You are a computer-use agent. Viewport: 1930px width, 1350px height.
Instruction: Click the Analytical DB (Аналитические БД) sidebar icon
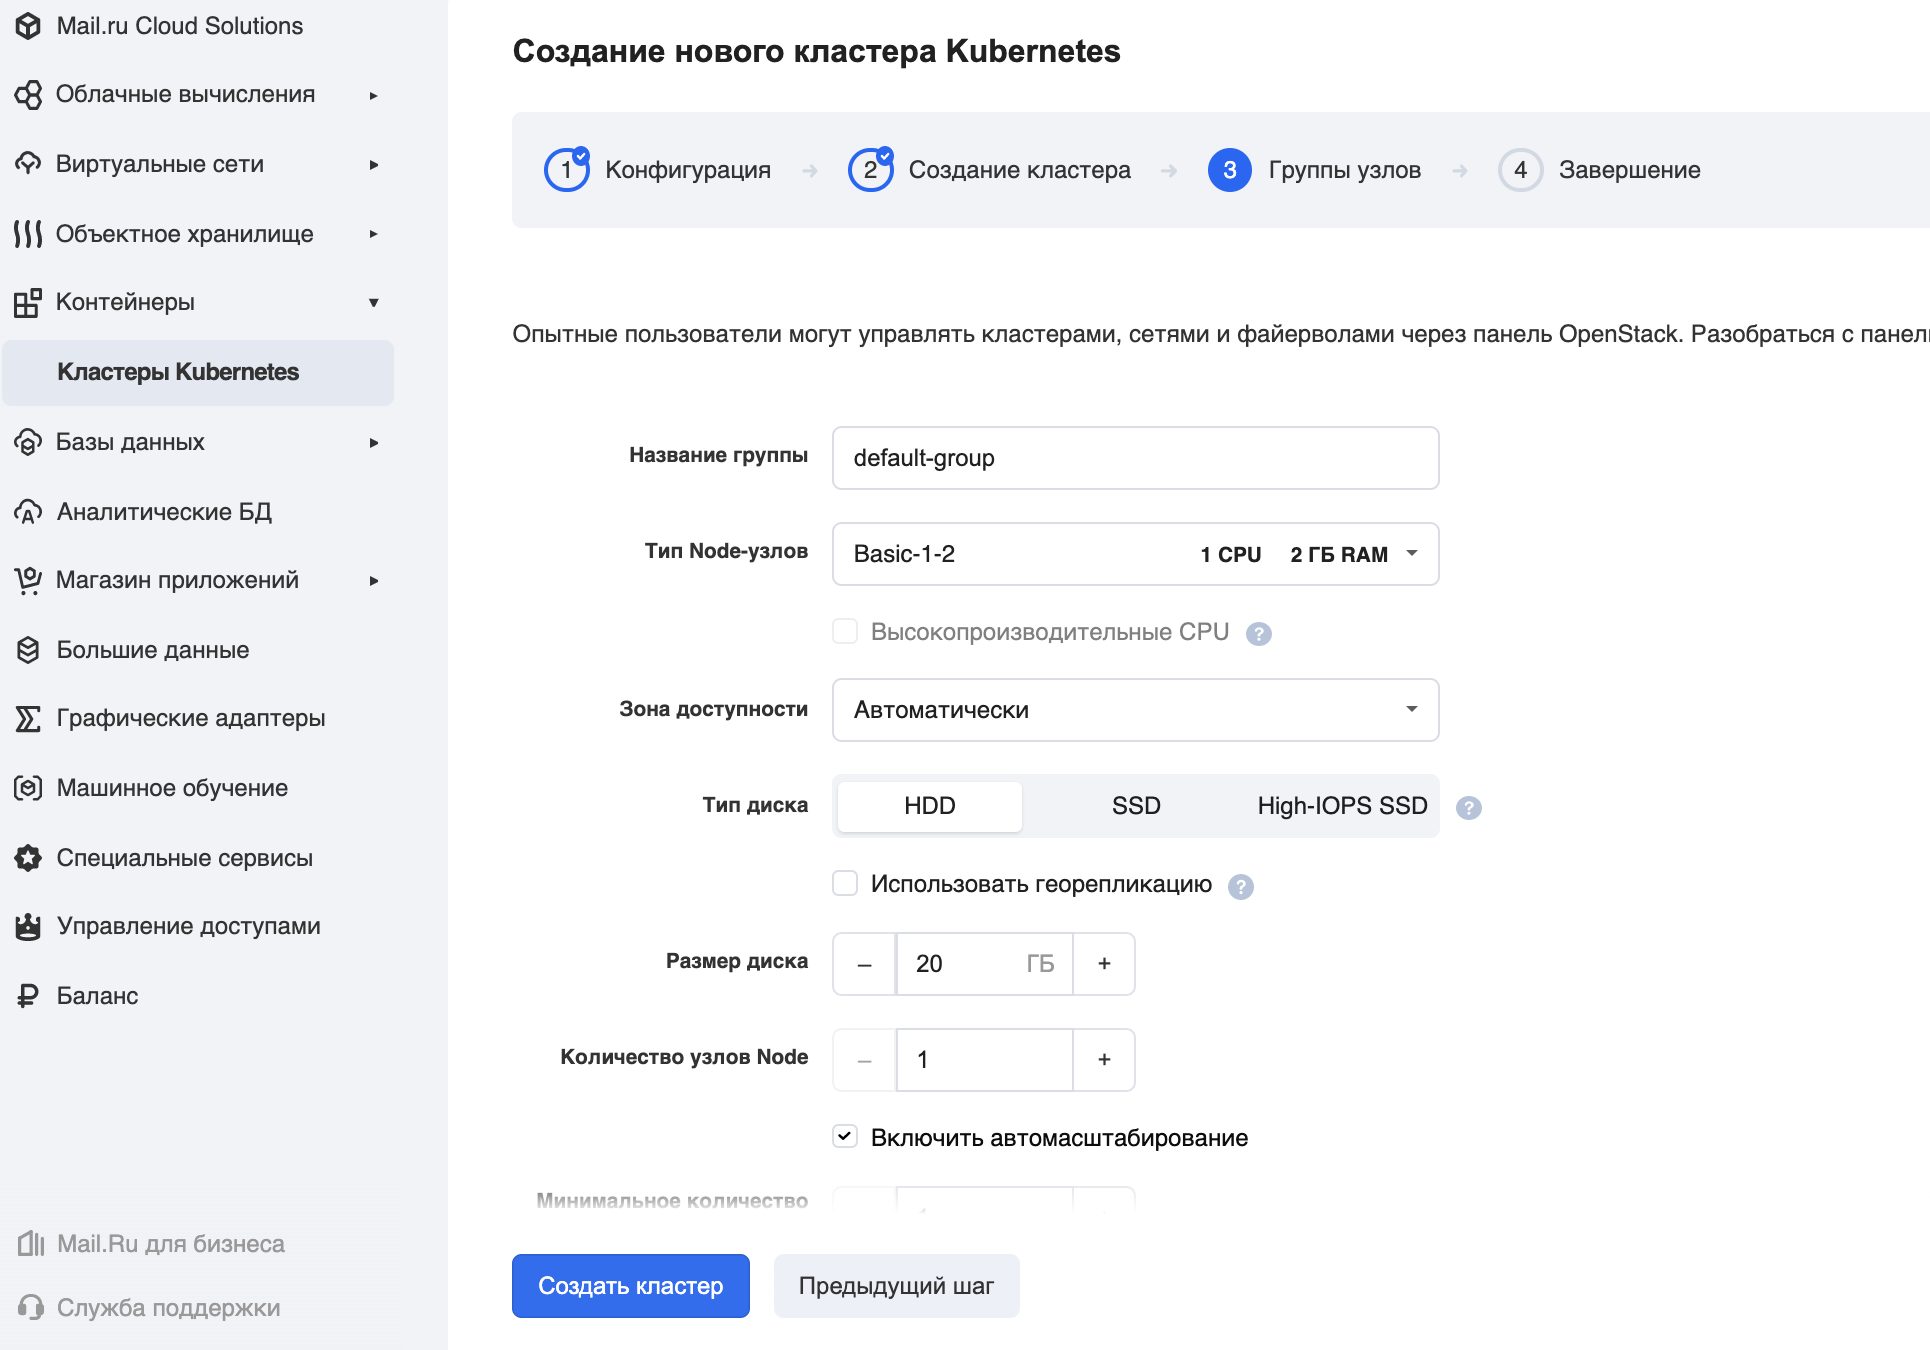point(28,512)
